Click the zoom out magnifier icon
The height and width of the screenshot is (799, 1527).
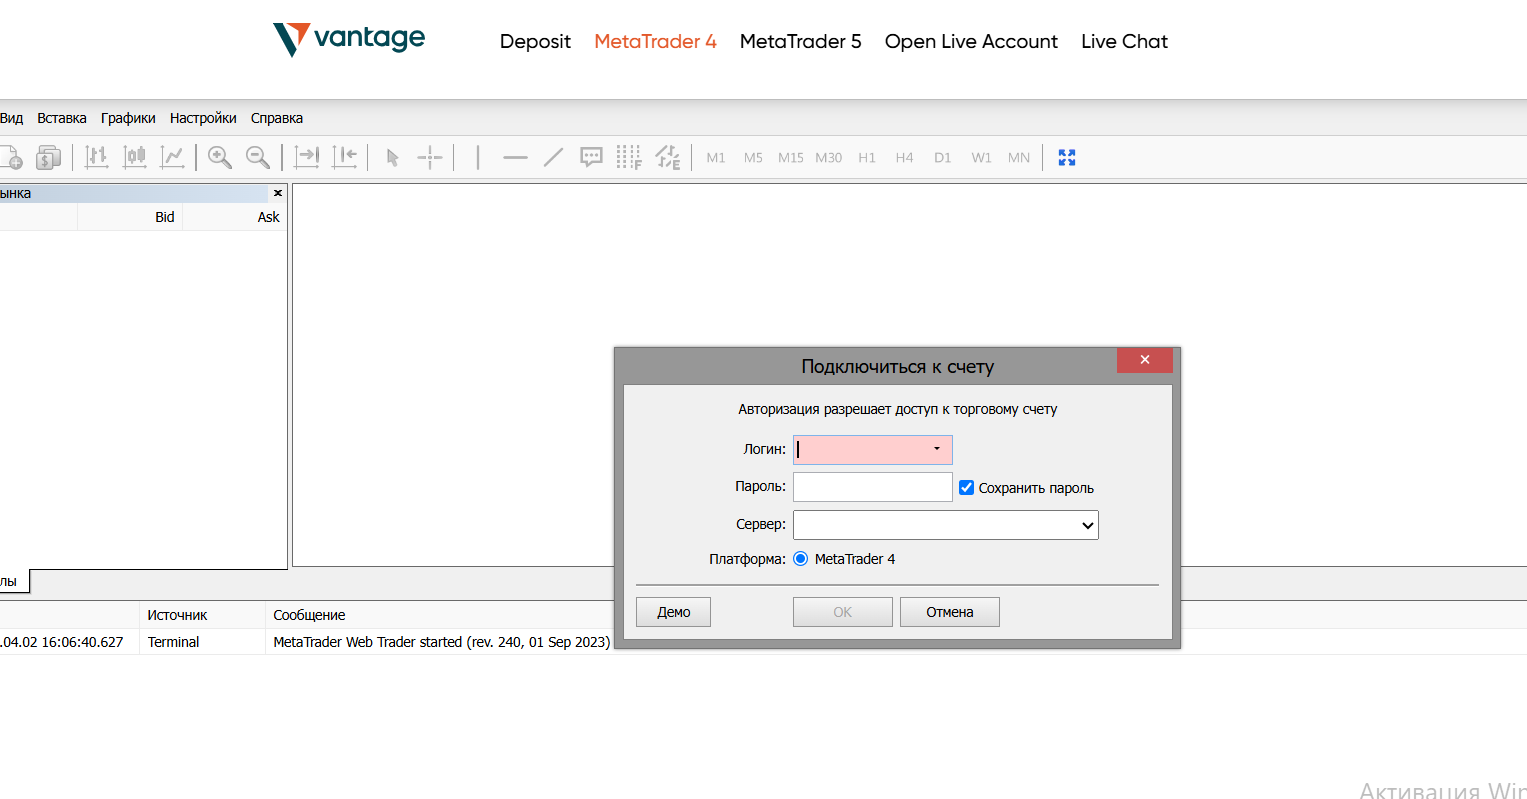pyautogui.click(x=258, y=157)
